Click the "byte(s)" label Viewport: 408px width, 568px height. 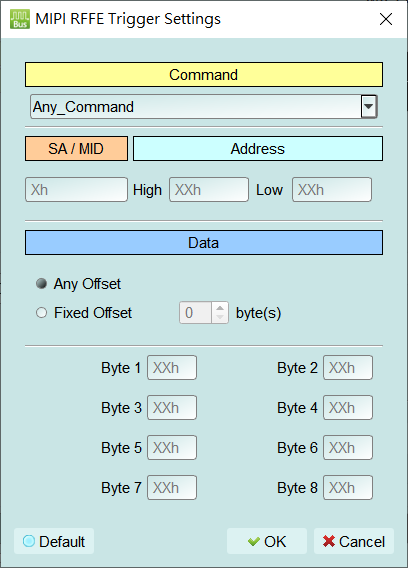258,313
